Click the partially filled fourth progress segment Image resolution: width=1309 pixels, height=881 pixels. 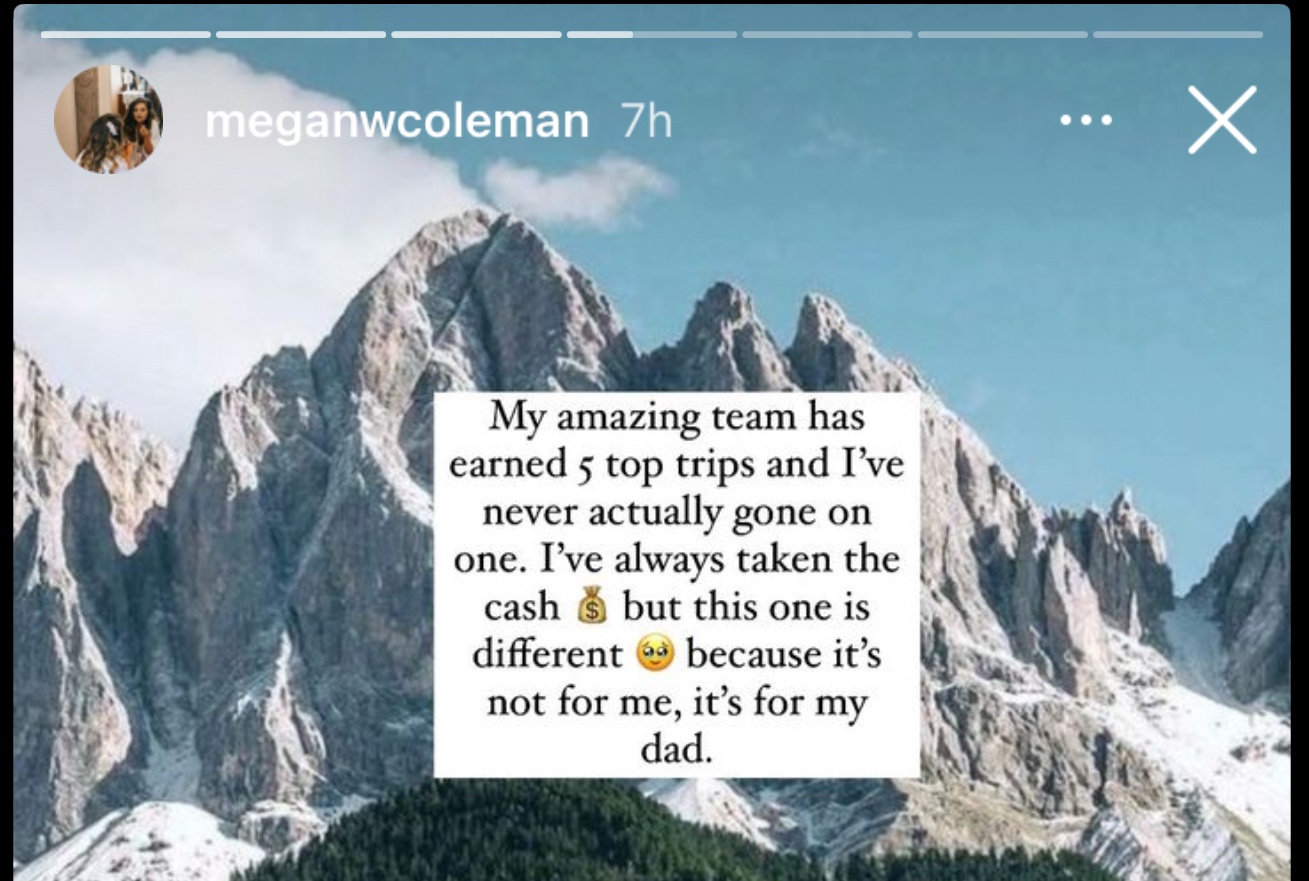click(652, 34)
